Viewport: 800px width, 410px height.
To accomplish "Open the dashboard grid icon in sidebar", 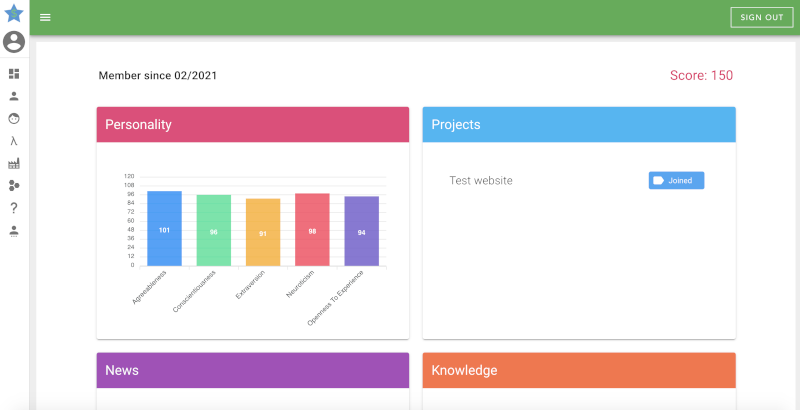I will (14, 74).
